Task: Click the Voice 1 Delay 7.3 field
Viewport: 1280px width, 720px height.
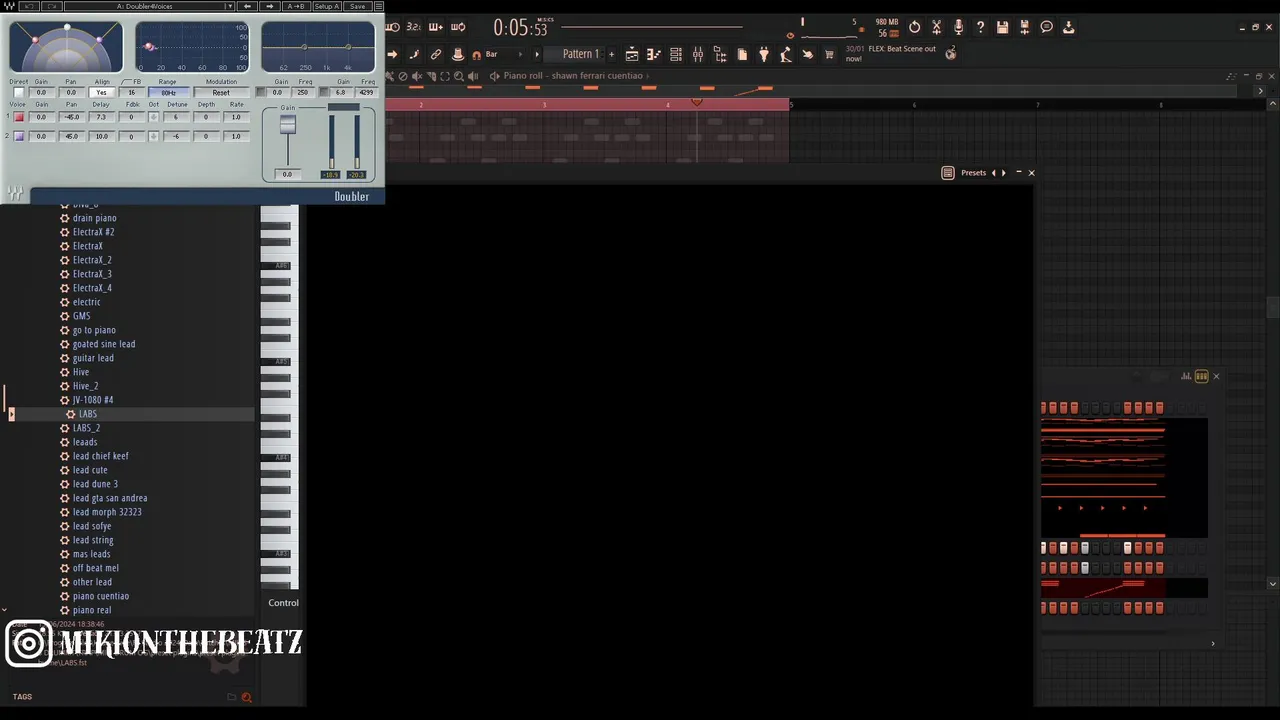Action: point(101,117)
